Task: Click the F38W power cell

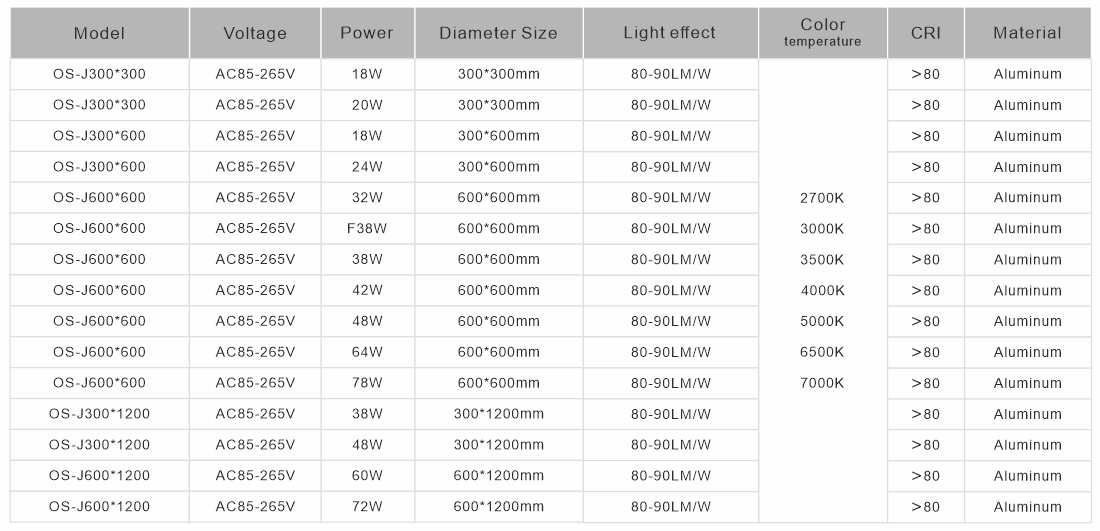Action: 367,229
